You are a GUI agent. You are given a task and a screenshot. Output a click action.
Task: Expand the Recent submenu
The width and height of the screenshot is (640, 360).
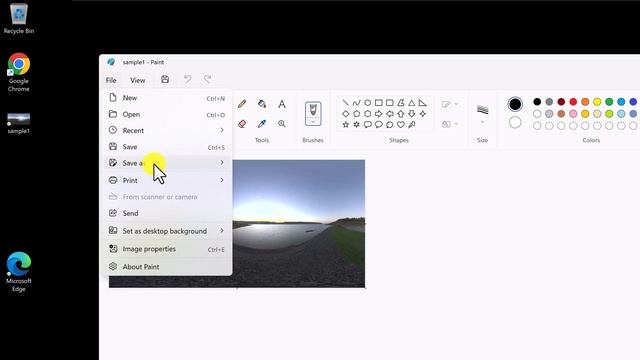coord(168,131)
